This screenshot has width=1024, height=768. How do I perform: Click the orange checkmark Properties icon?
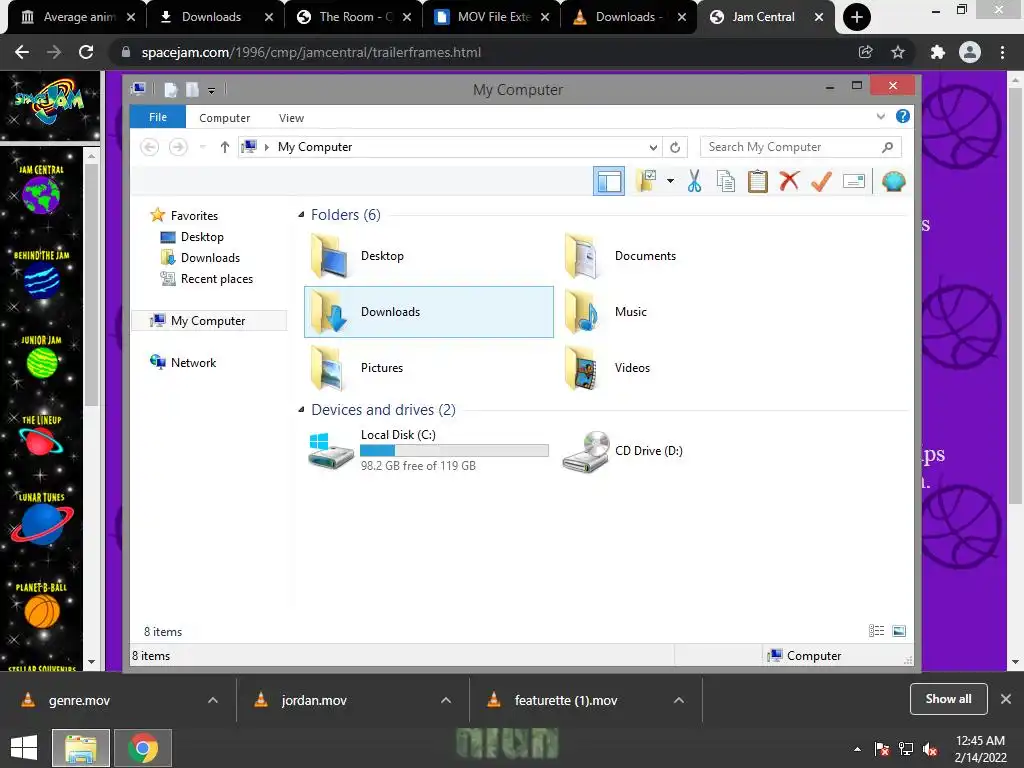click(x=821, y=181)
